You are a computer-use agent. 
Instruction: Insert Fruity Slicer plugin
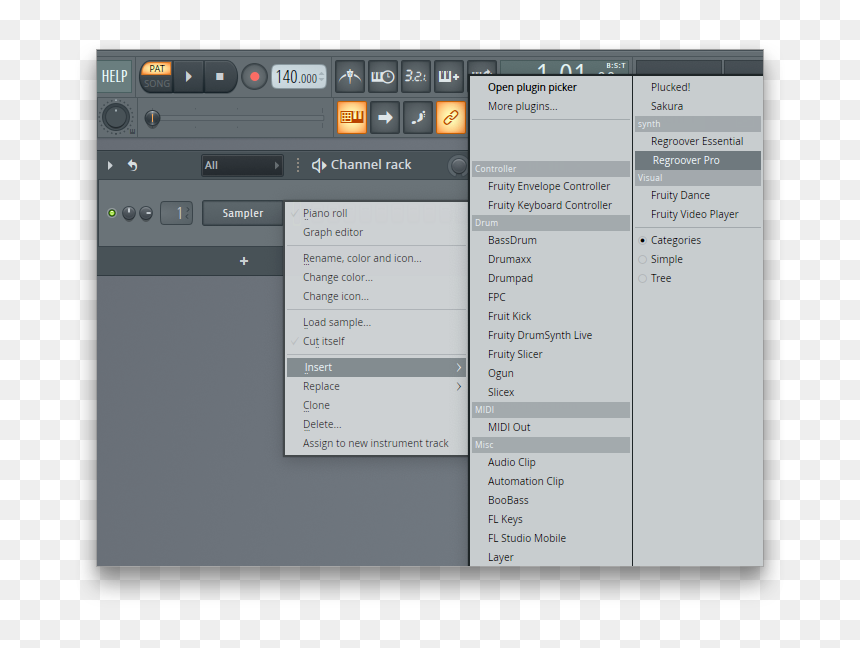[551, 354]
